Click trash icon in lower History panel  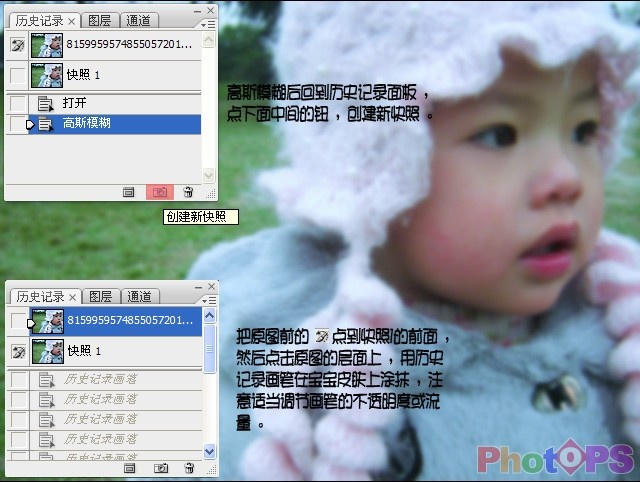tap(189, 468)
